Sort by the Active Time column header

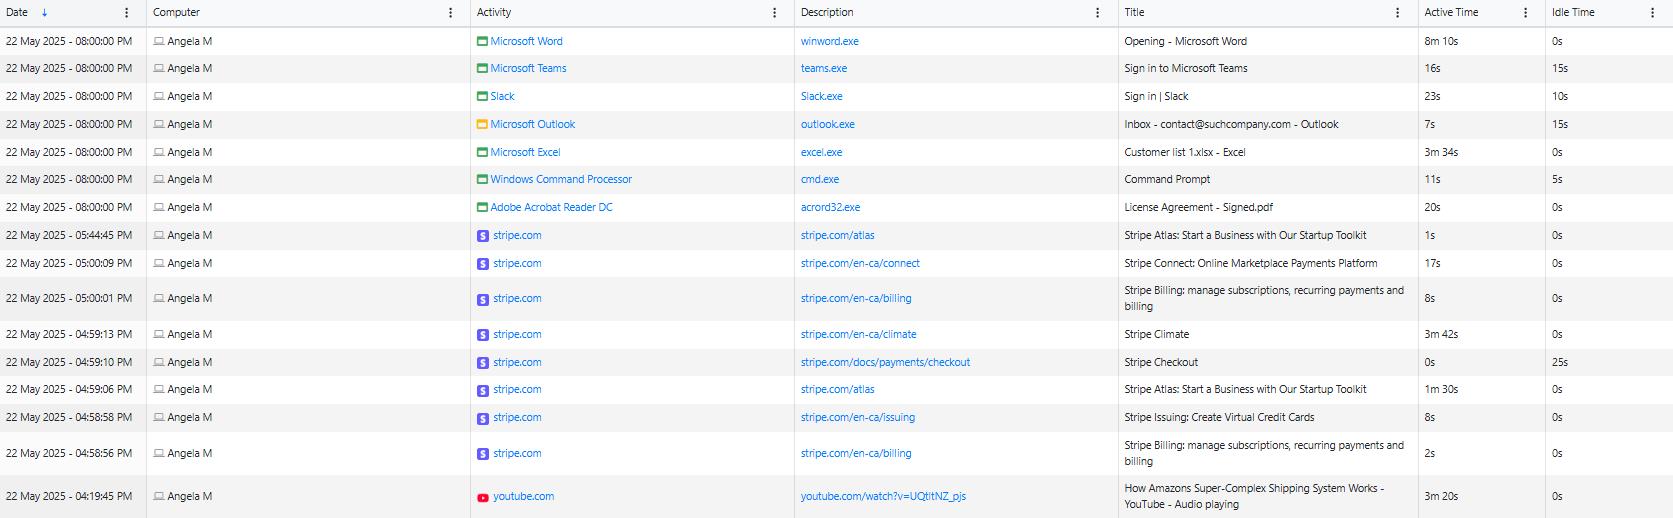pyautogui.click(x=1451, y=13)
